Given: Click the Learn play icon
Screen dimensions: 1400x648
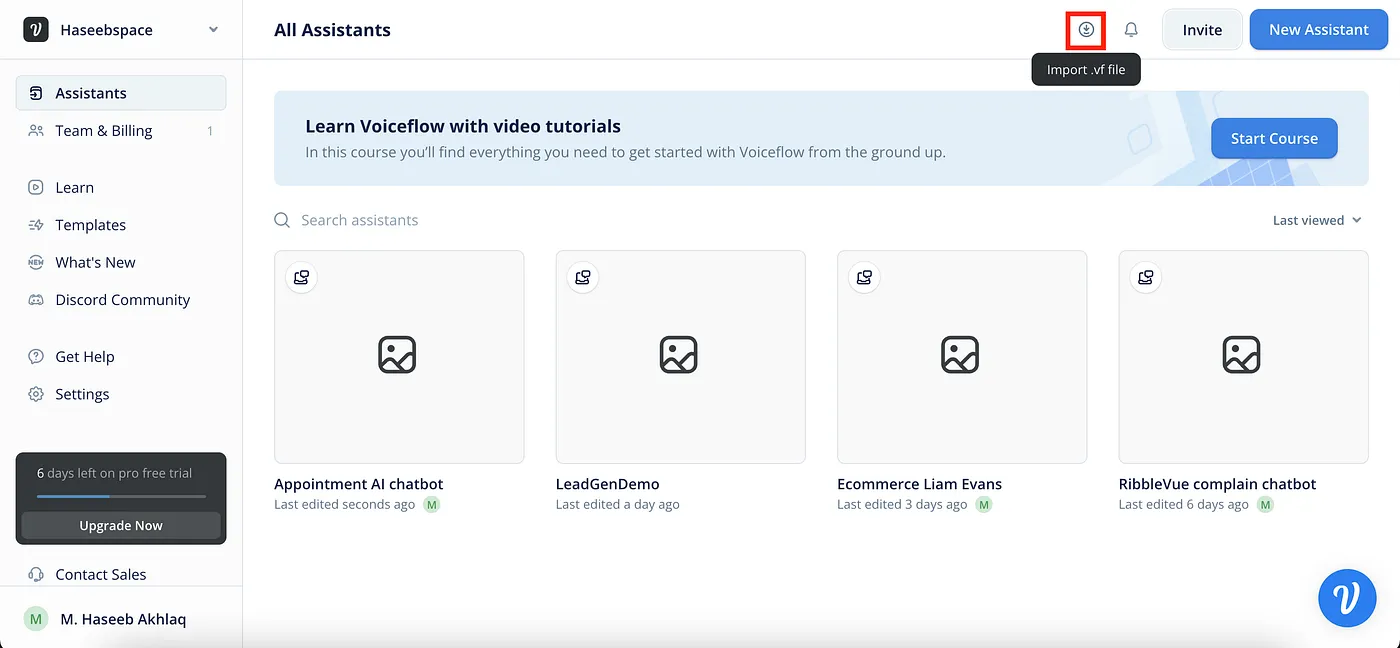Looking at the screenshot, I should click(36, 187).
